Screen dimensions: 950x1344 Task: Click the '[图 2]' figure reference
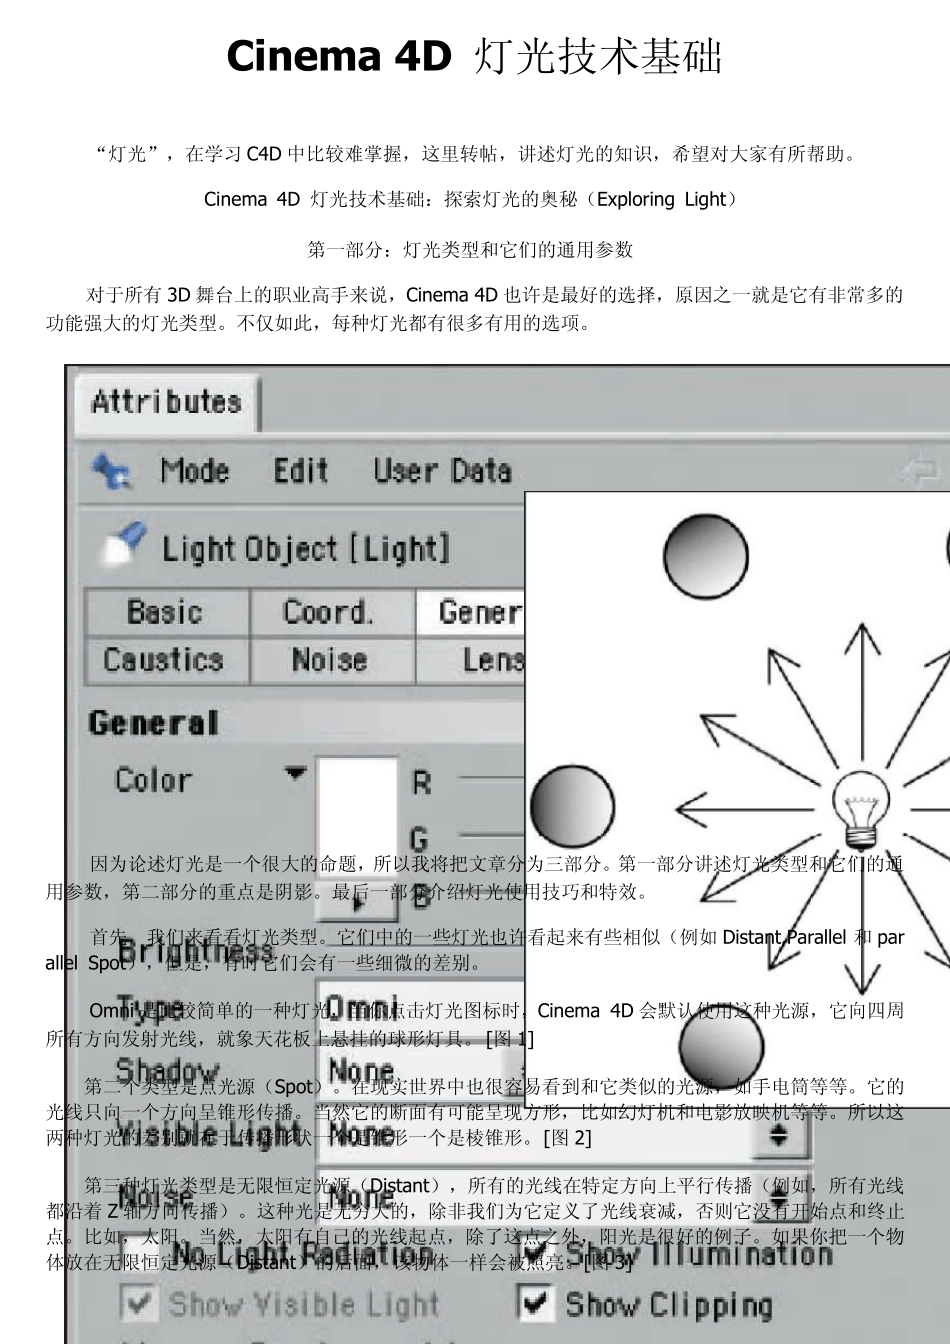coord(567,1137)
